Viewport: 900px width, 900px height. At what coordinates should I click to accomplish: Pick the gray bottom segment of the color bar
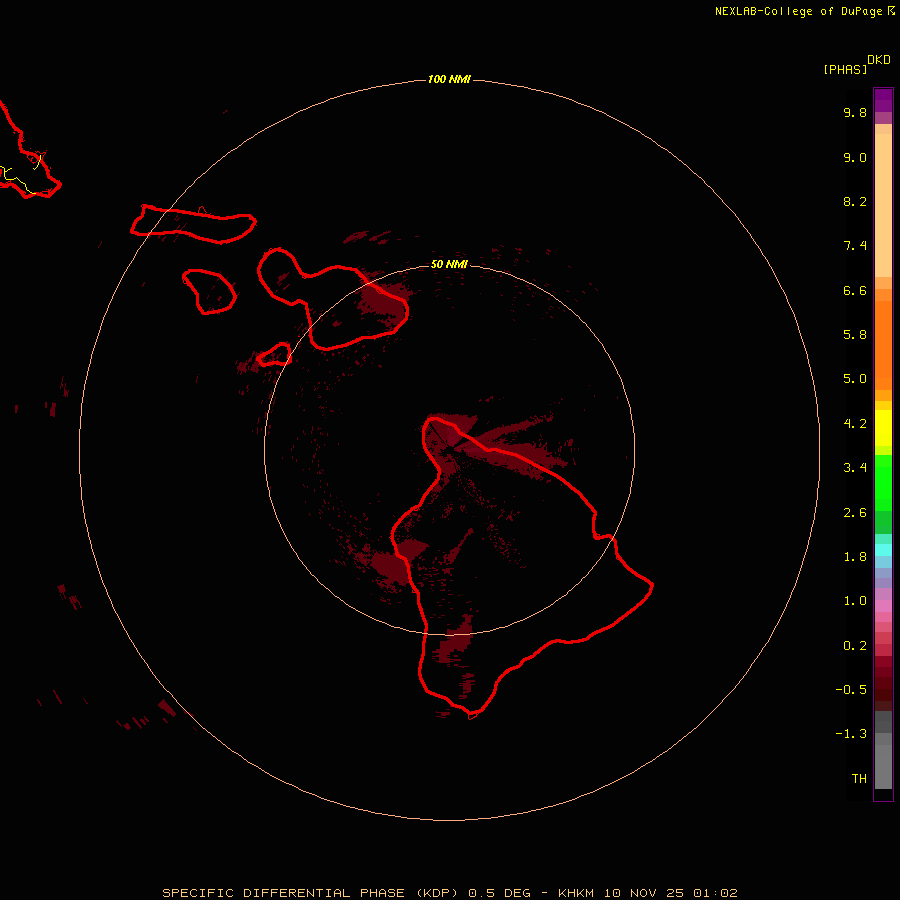(883, 768)
